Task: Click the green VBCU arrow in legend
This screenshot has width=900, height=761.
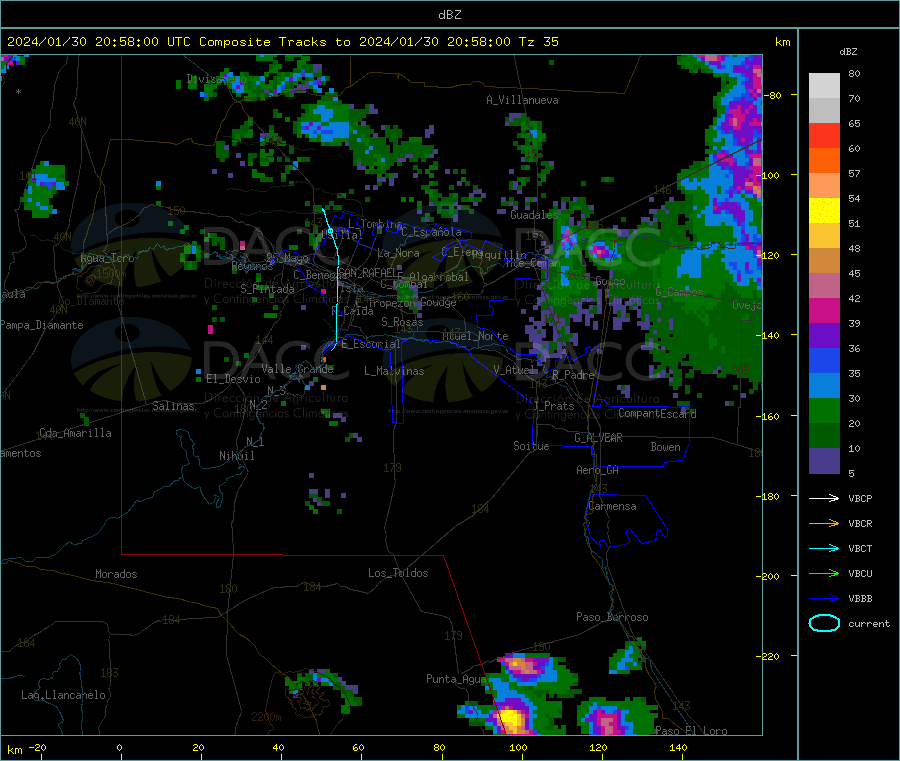Action: pos(824,573)
